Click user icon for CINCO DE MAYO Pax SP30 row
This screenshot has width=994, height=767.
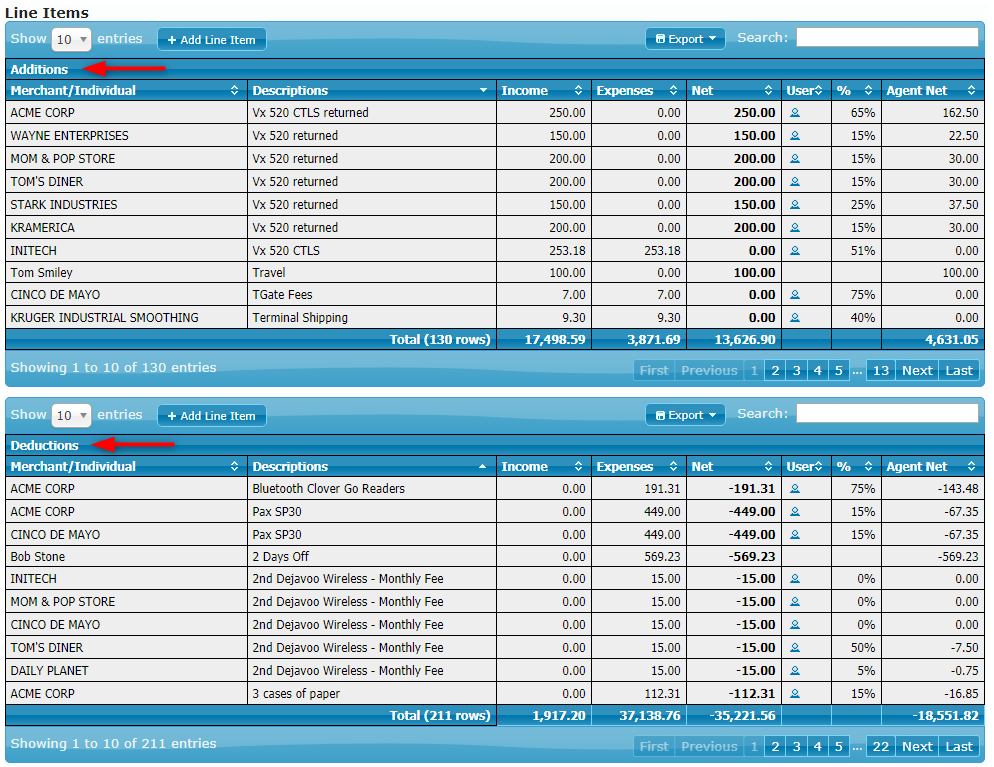pyautogui.click(x=795, y=534)
